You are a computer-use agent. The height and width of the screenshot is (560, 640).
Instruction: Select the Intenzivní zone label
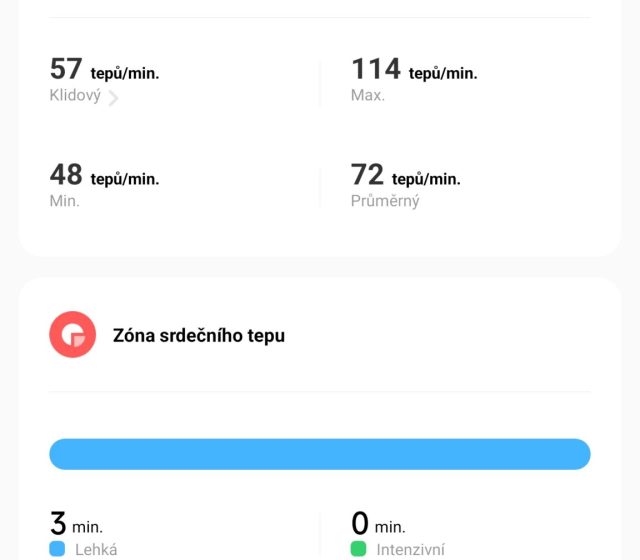[410, 549]
